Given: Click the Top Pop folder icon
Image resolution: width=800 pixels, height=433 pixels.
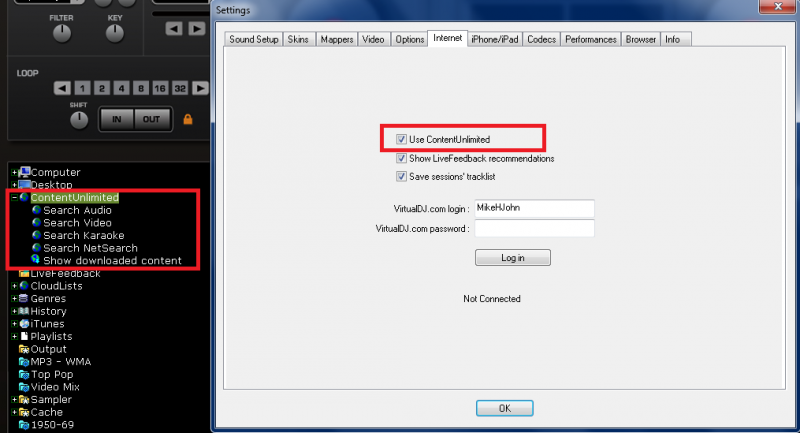Looking at the screenshot, I should [x=24, y=374].
